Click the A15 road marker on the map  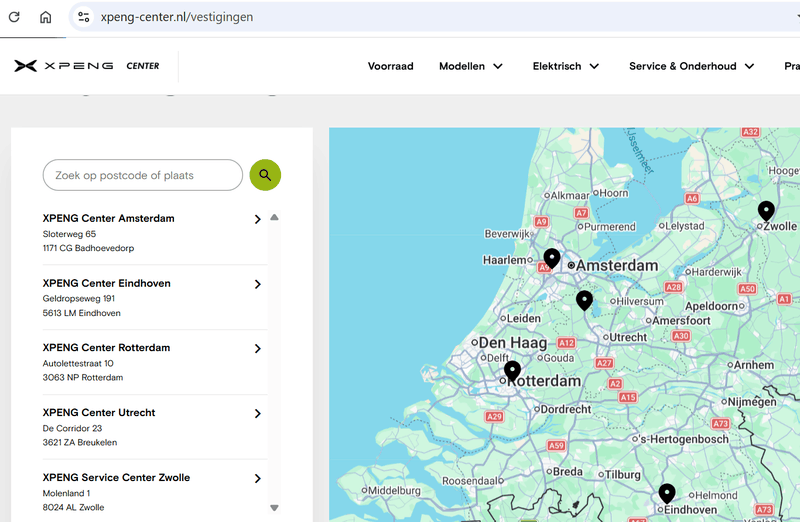[x=628, y=397]
